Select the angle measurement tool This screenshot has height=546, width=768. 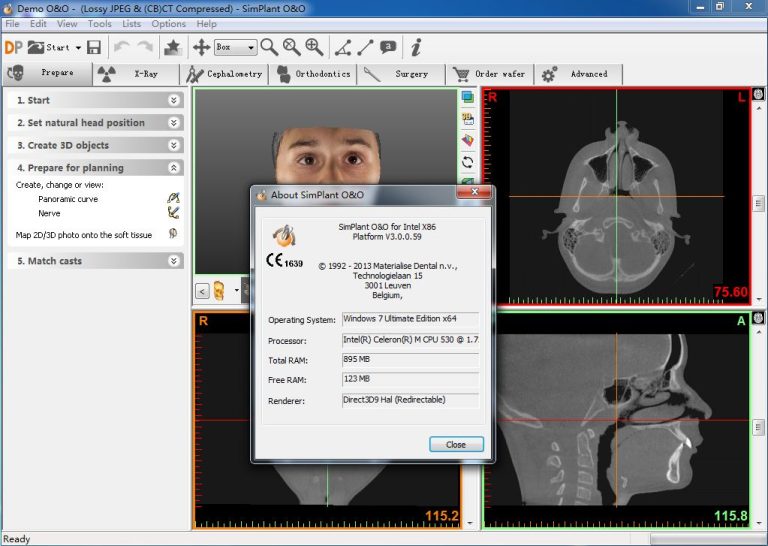tap(343, 47)
